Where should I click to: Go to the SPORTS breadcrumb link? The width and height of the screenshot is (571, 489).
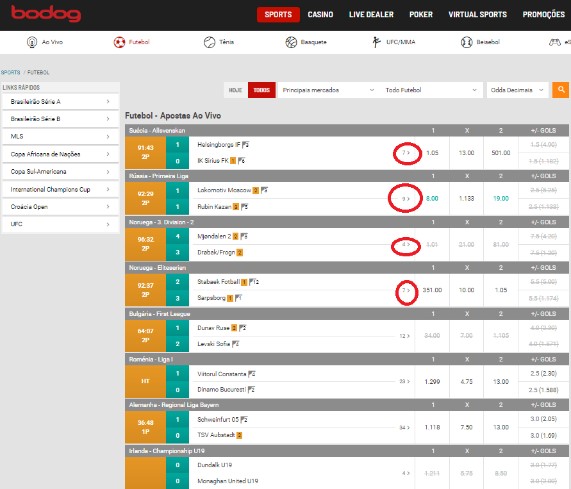click(11, 72)
